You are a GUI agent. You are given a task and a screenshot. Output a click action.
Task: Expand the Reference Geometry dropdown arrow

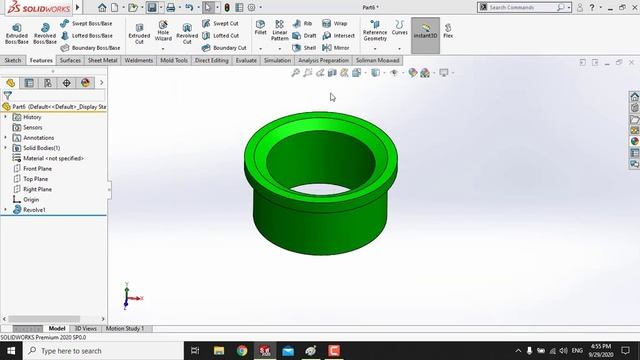375,49
